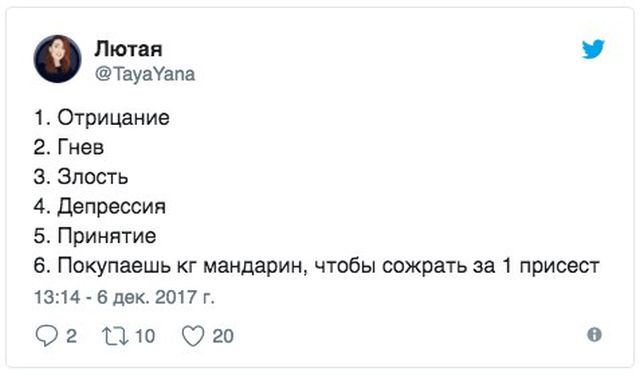Click the line '2. Гнев'
The image size is (640, 376).
pyautogui.click(x=69, y=147)
